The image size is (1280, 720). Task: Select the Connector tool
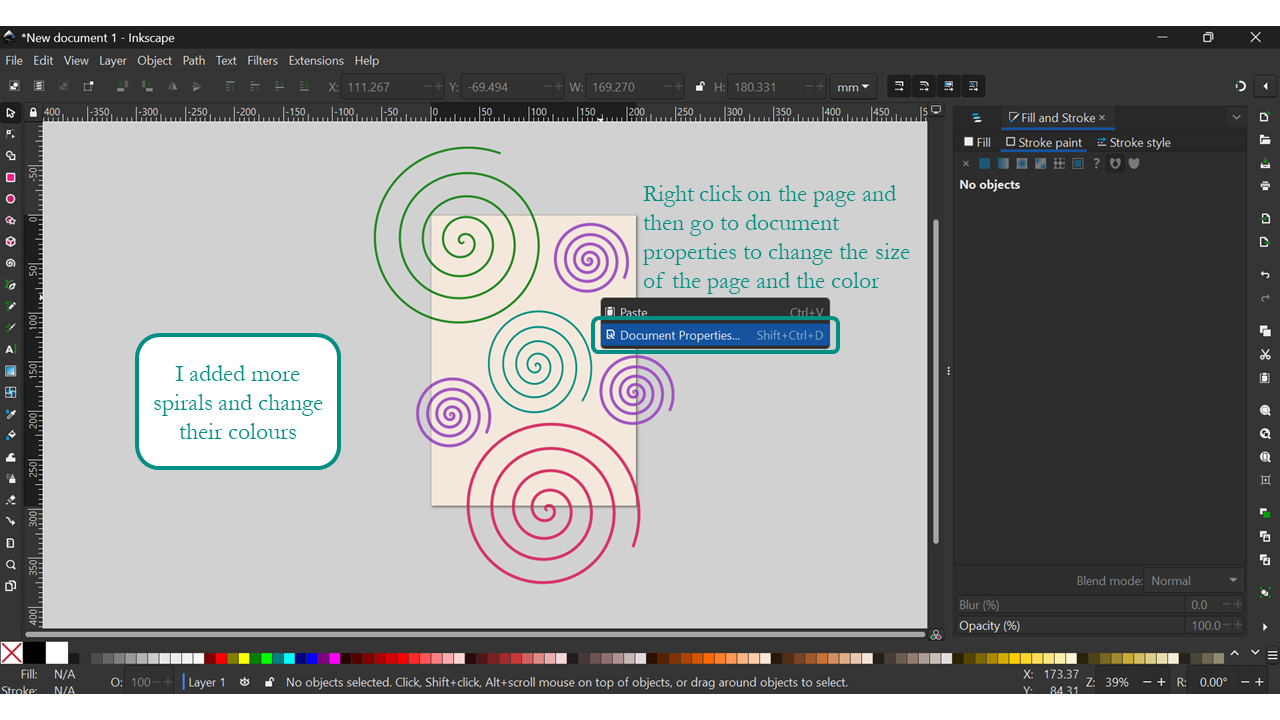[10, 521]
